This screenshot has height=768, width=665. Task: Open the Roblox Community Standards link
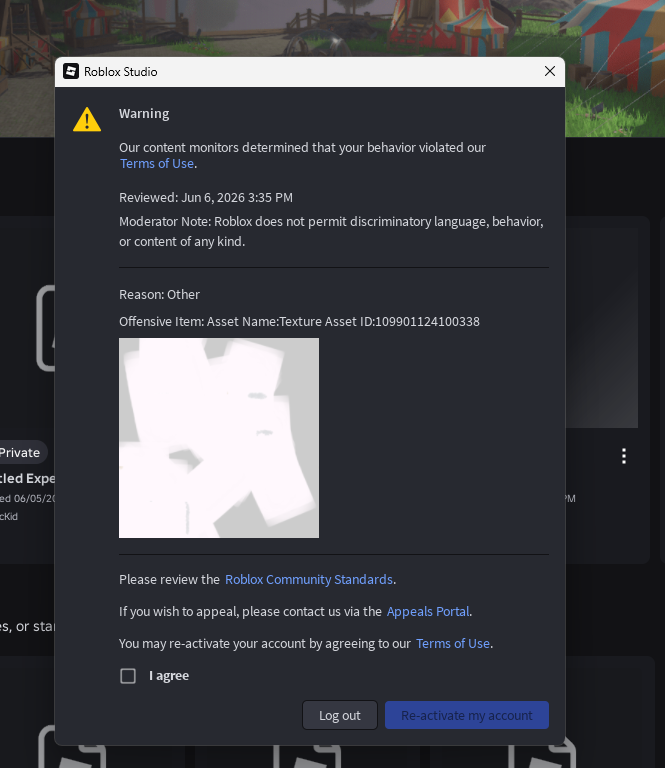click(x=309, y=579)
